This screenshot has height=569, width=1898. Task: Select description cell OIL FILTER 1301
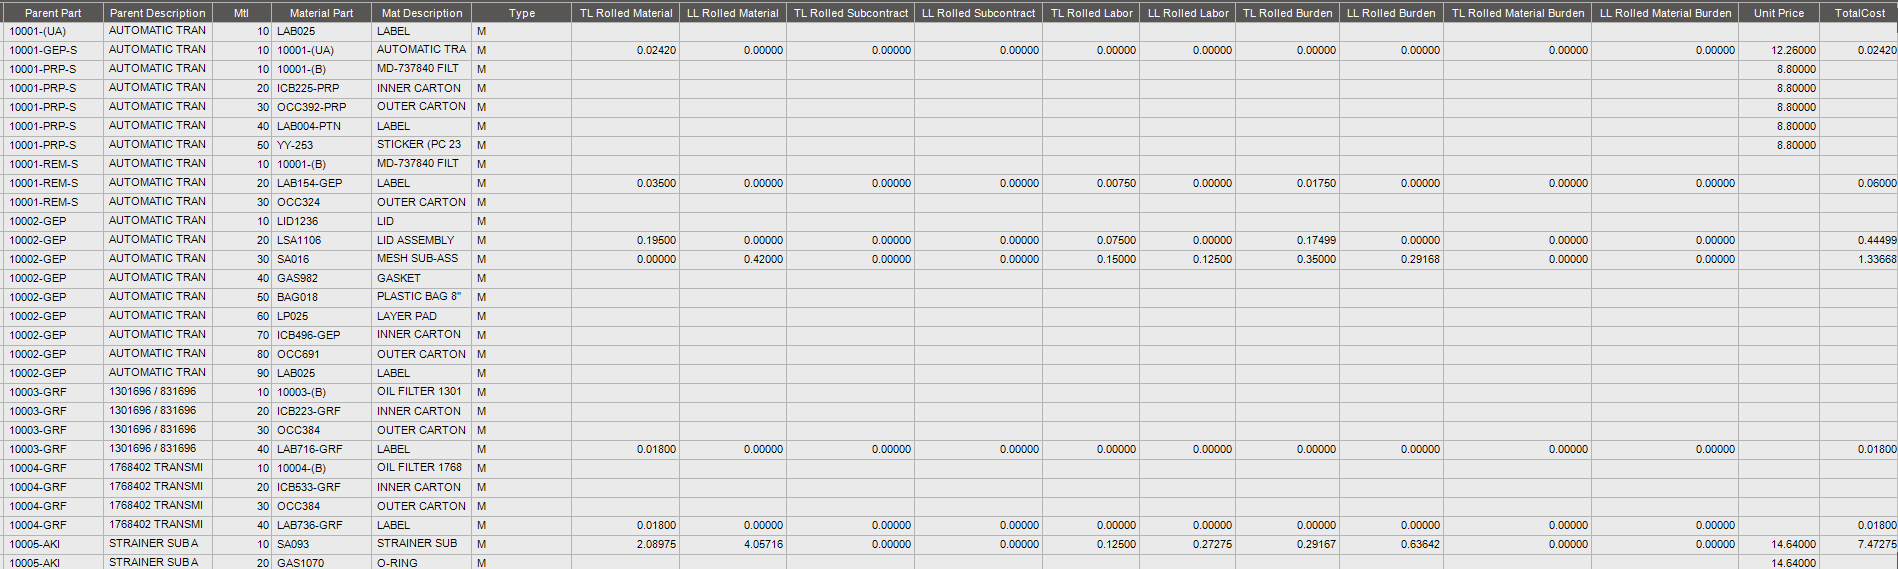(x=421, y=392)
